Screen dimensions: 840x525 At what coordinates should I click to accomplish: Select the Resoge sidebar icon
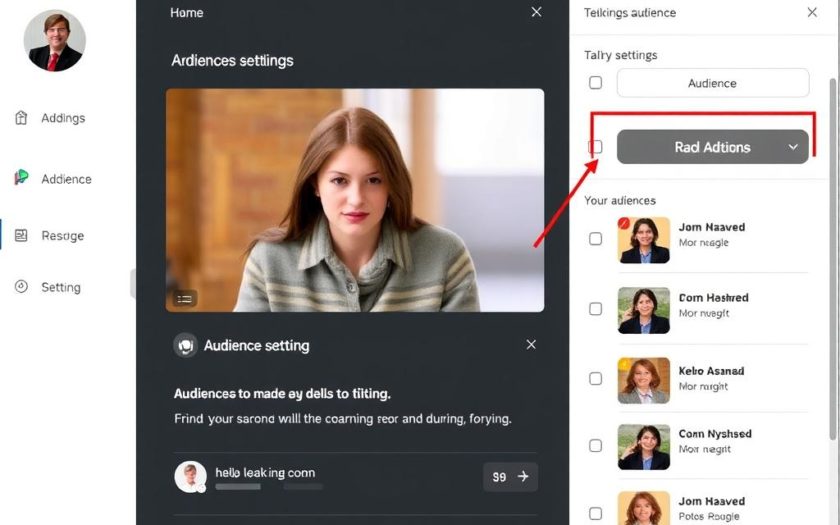point(21,236)
